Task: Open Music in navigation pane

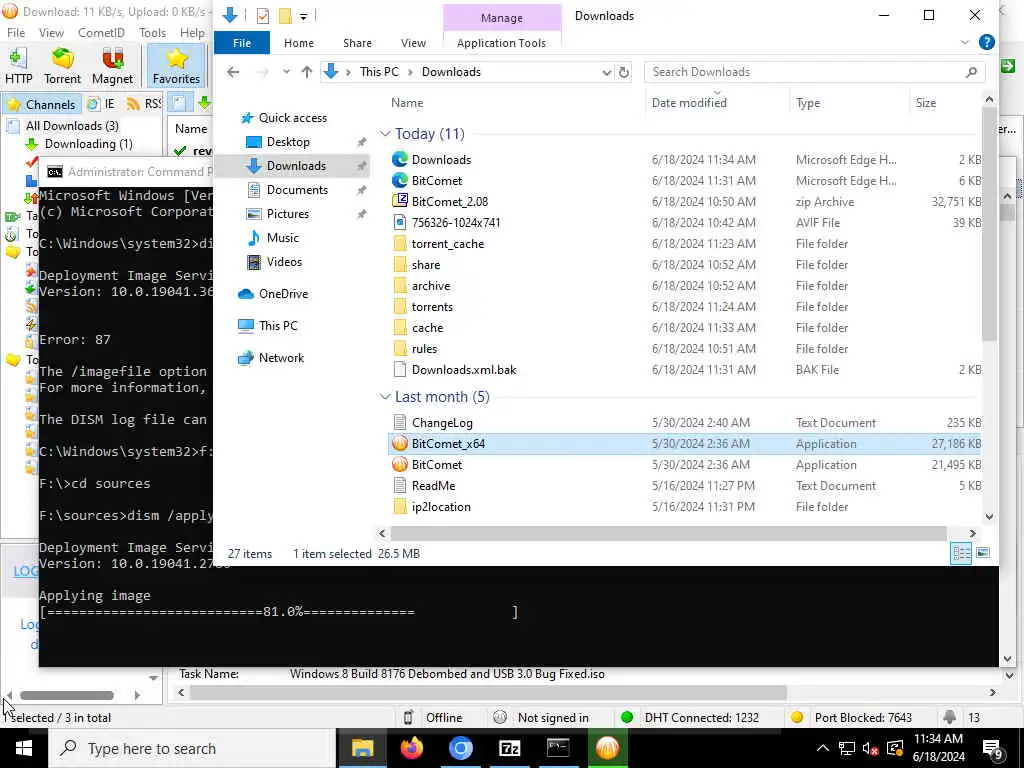Action: click(282, 238)
